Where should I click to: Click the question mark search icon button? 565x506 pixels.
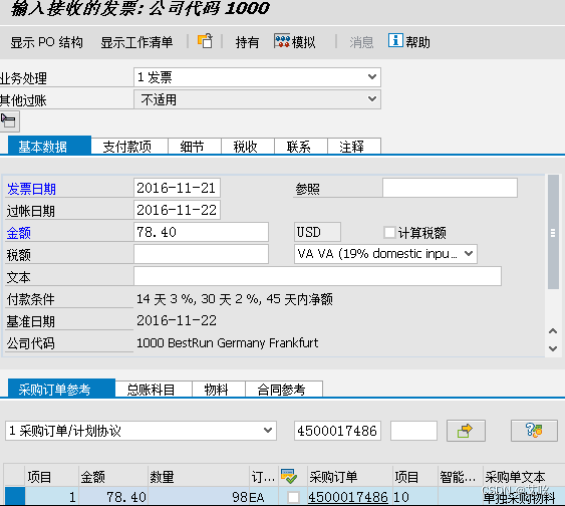[x=534, y=431]
